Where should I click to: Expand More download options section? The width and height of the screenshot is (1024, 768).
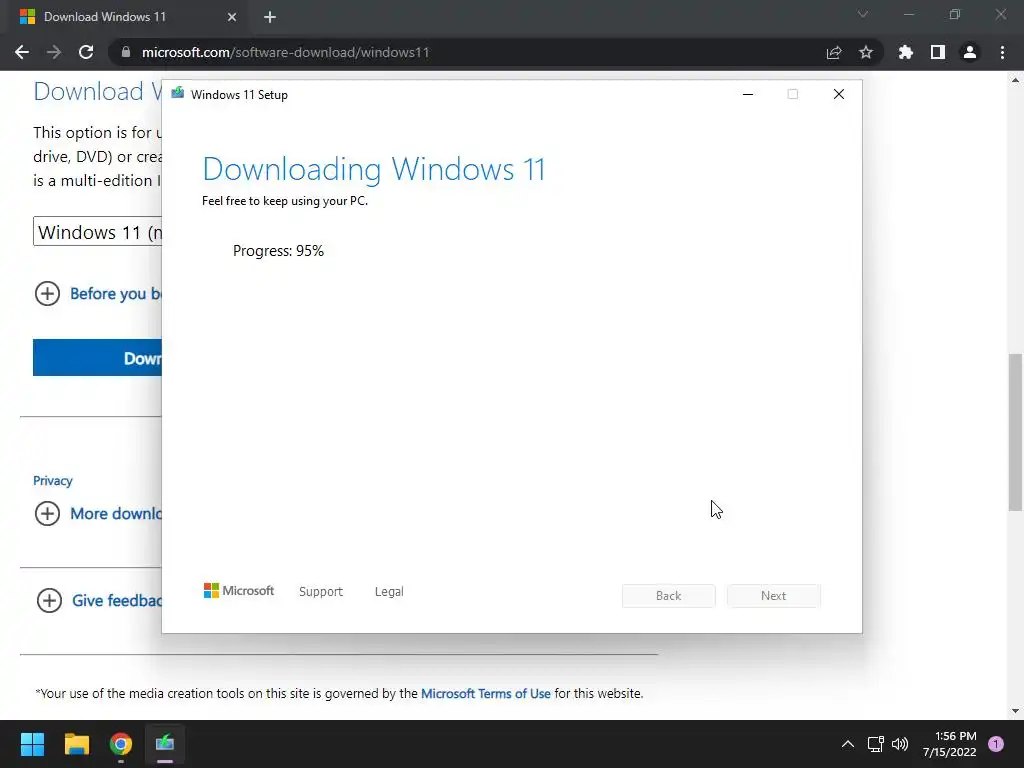47,513
